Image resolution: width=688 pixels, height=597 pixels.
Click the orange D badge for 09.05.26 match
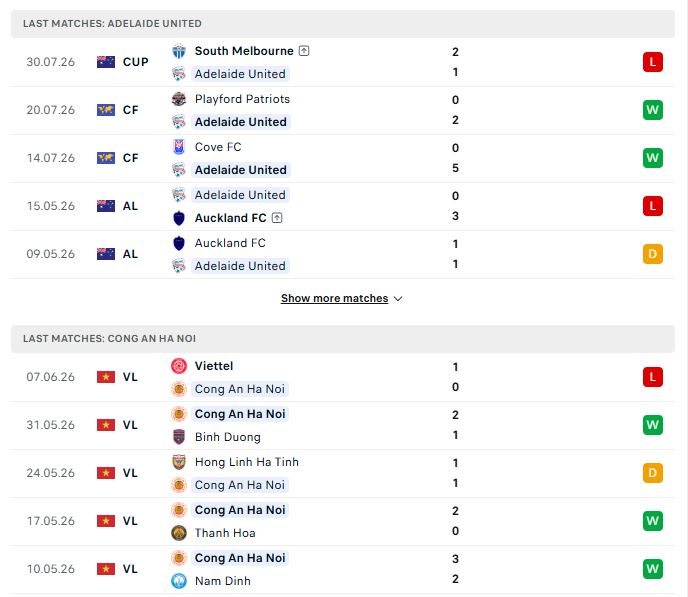[652, 254]
